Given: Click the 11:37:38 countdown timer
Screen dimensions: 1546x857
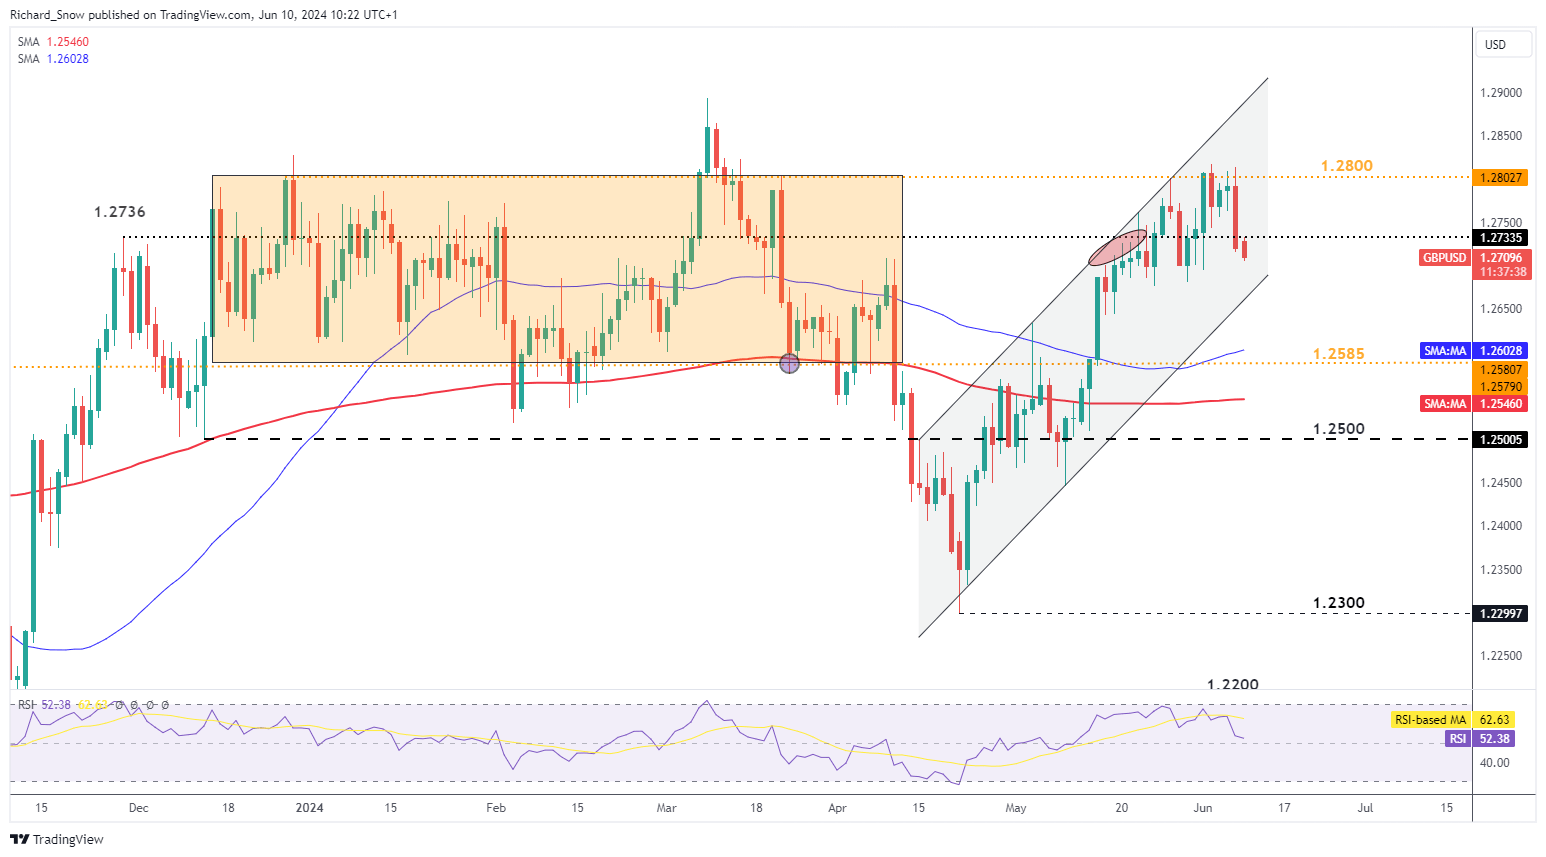Looking at the screenshot, I should pos(1502,272).
